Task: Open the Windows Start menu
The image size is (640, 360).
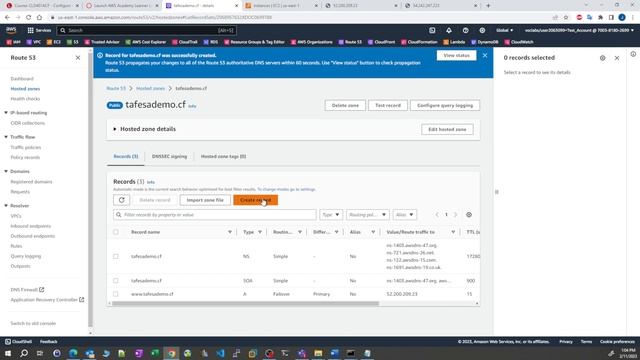Action: click(8, 353)
